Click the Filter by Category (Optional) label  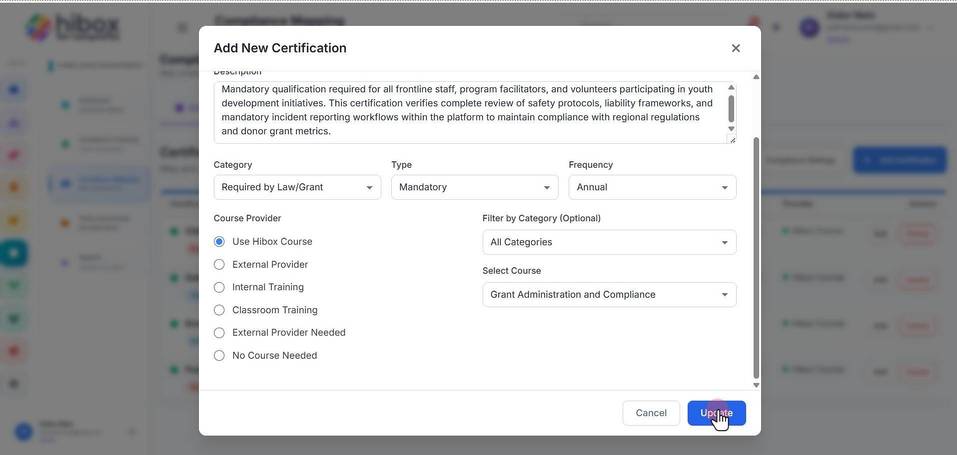[541, 218]
